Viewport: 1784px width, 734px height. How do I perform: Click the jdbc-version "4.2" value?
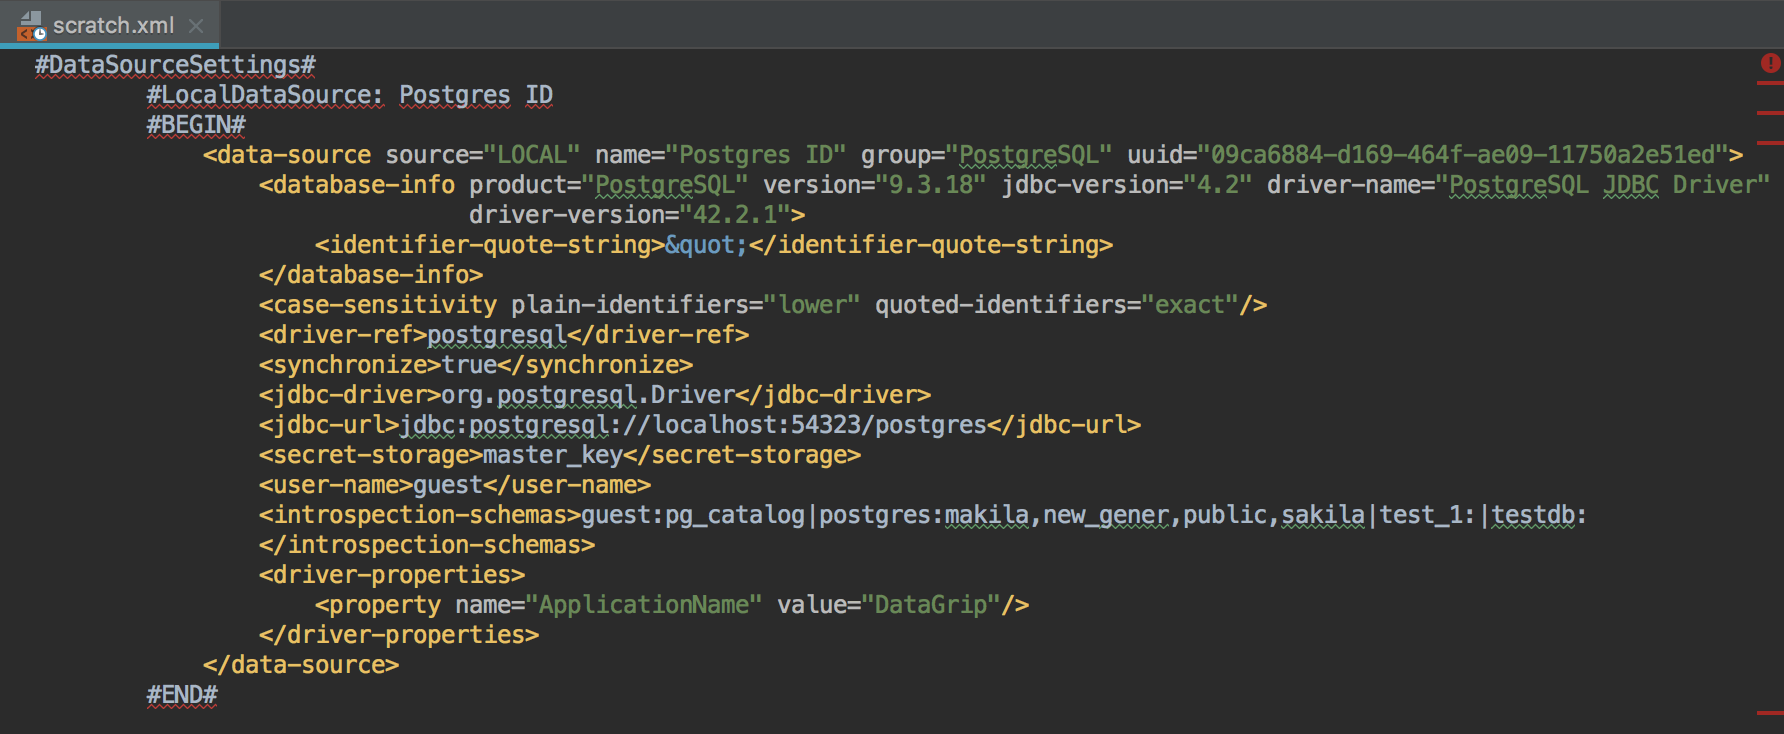1218,185
